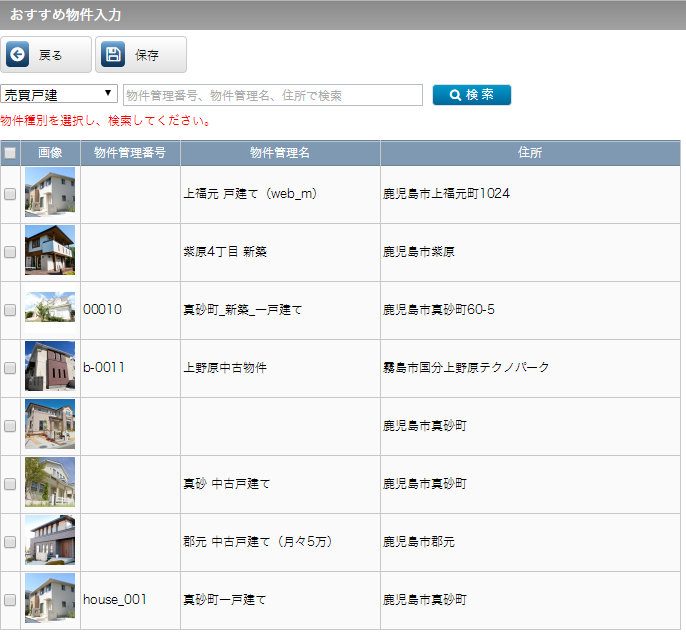
Task: Click the address 霧島市国分上野原テクノパーク
Action: [x=466, y=368]
